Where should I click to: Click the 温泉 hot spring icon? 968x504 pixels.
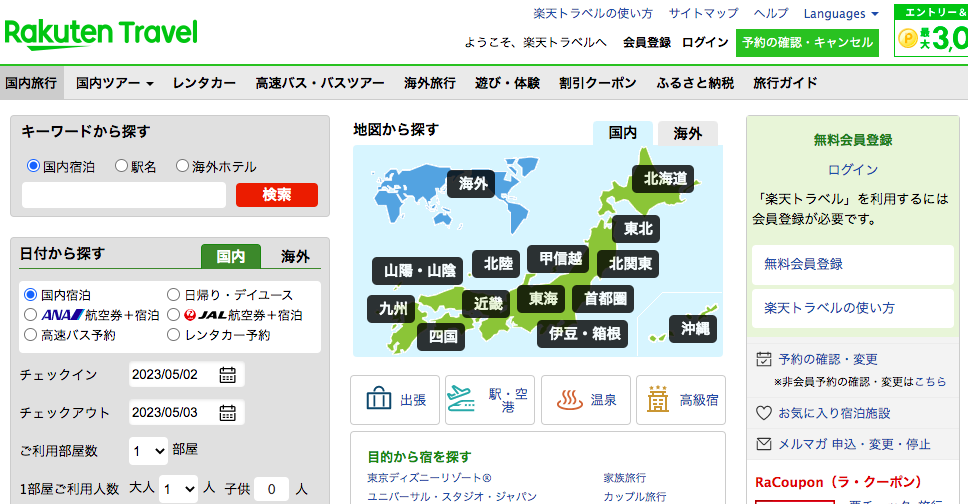pyautogui.click(x=569, y=400)
